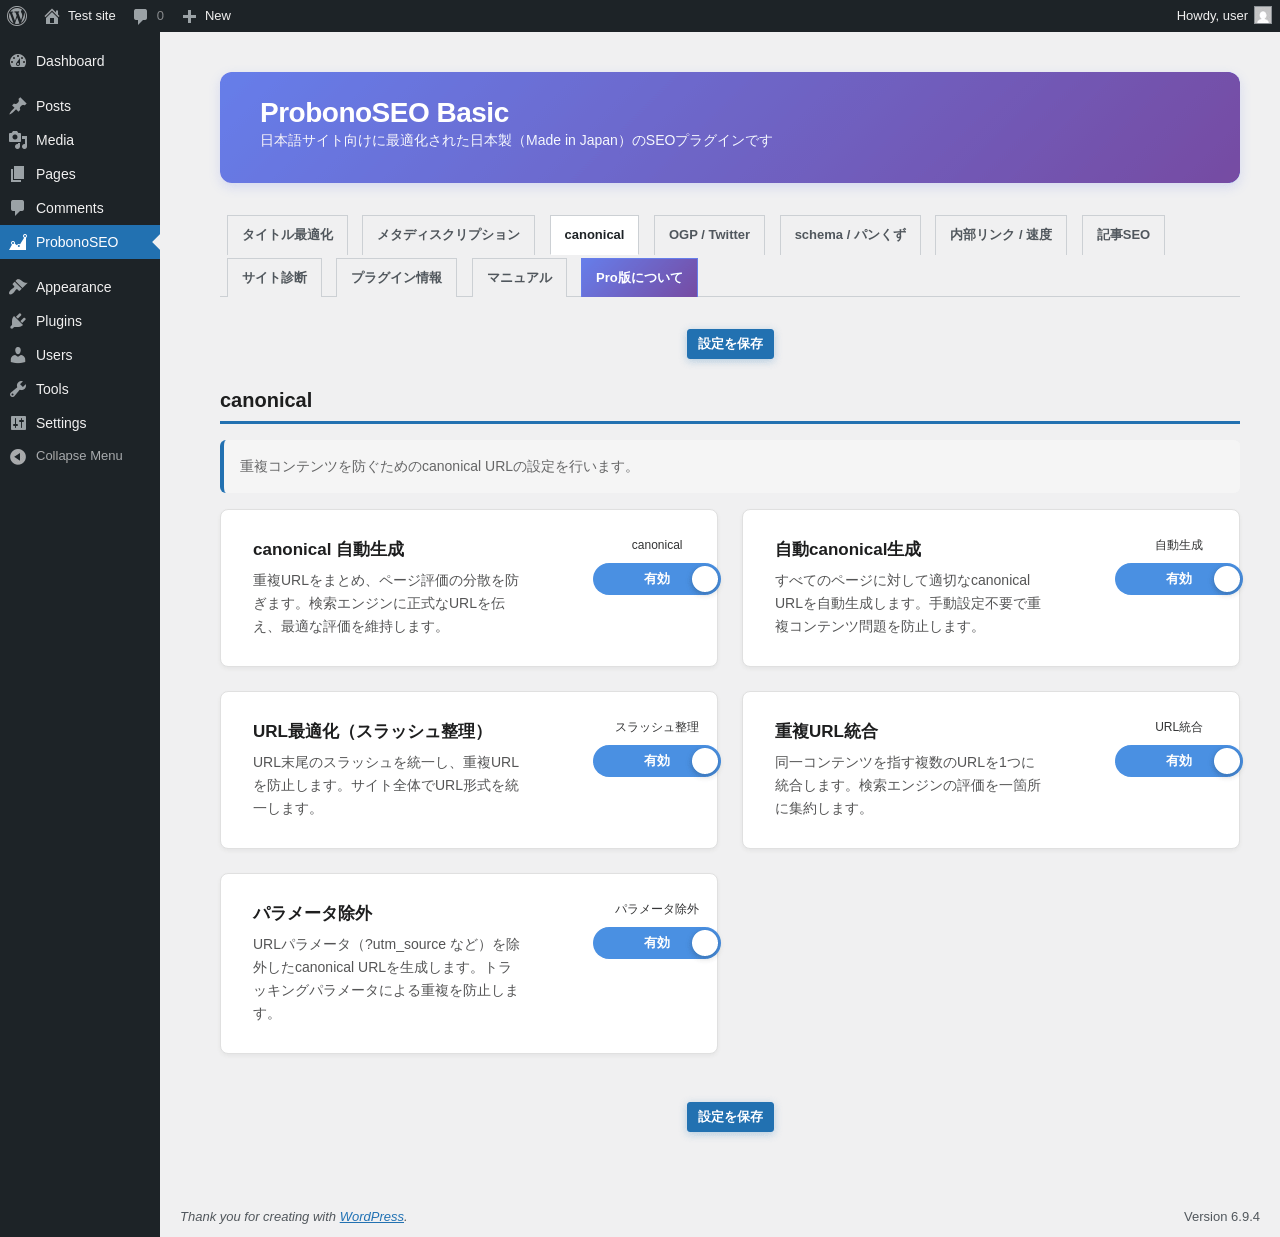Click the bottom 設定を保存 button
This screenshot has height=1237, width=1280.
click(x=730, y=1117)
